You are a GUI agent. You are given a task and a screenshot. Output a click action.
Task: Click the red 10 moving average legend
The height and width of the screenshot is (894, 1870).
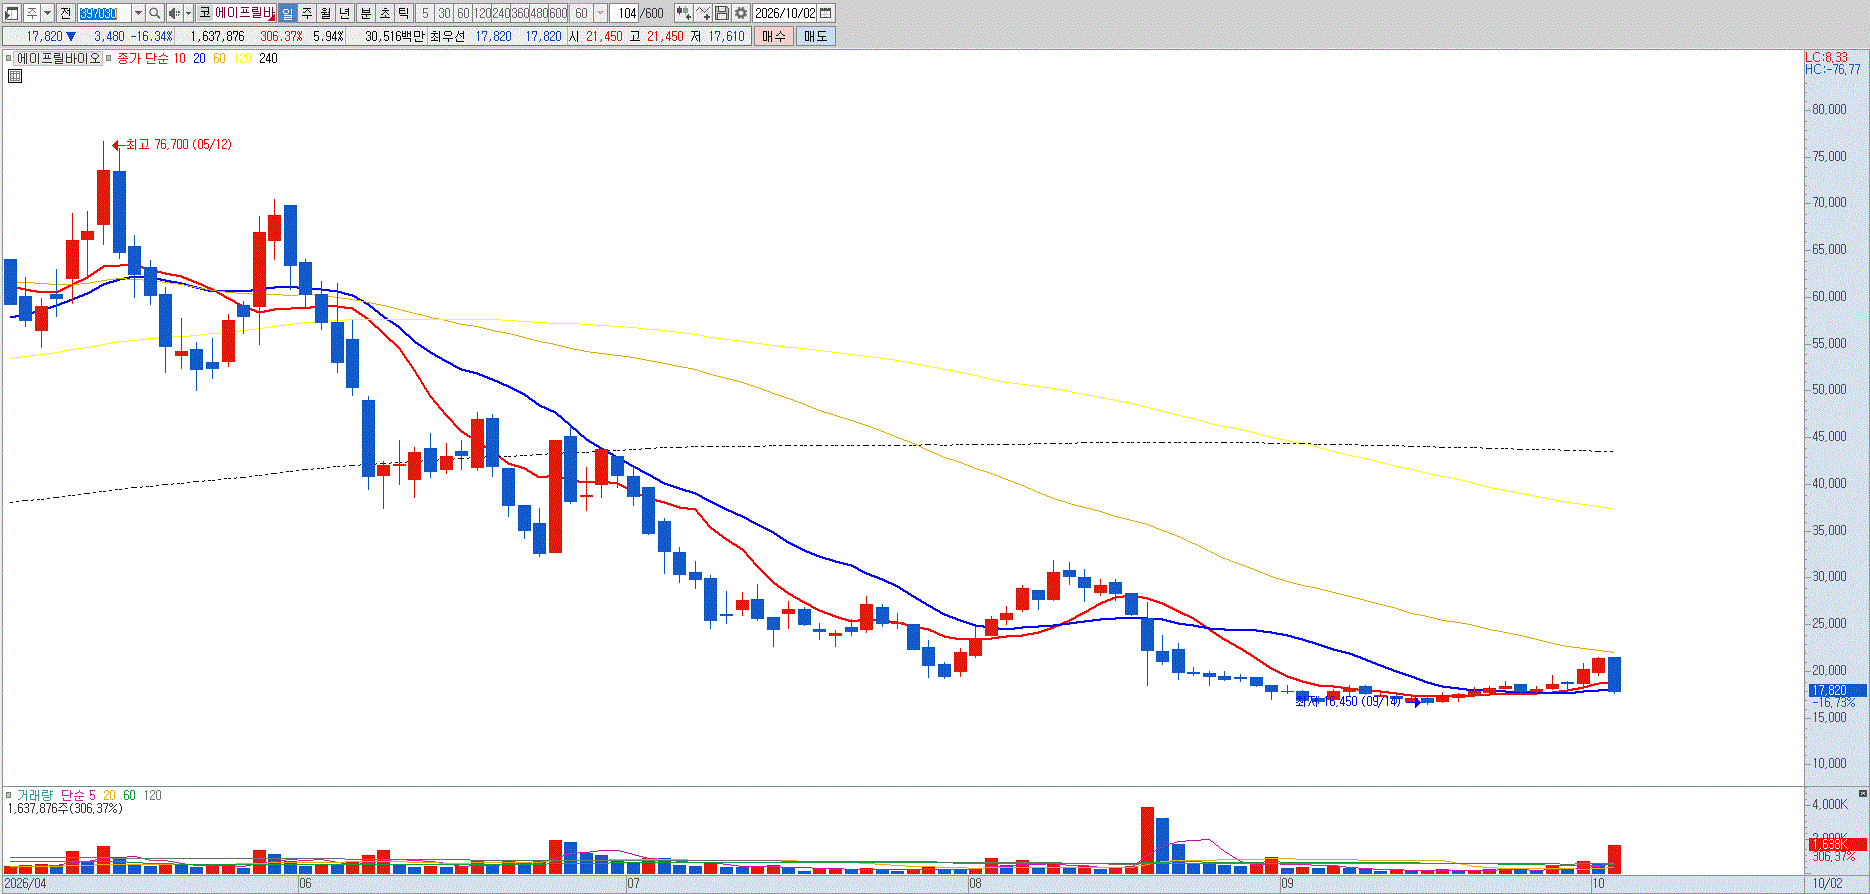[179, 59]
